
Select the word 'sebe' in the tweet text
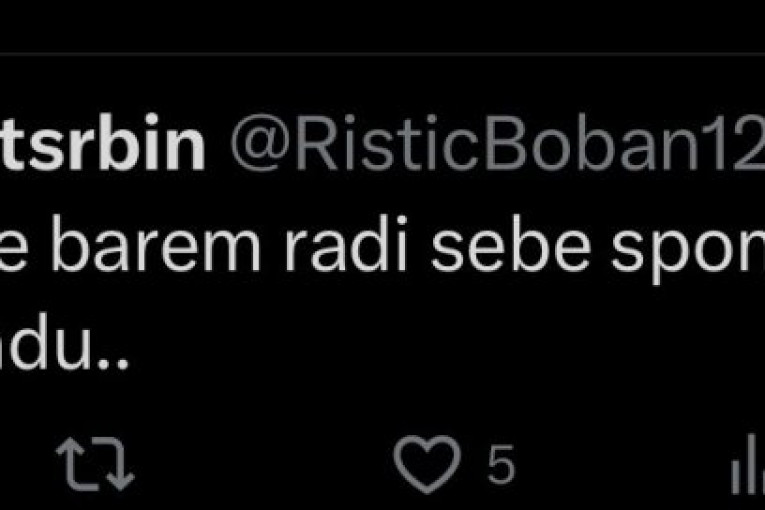[510, 243]
